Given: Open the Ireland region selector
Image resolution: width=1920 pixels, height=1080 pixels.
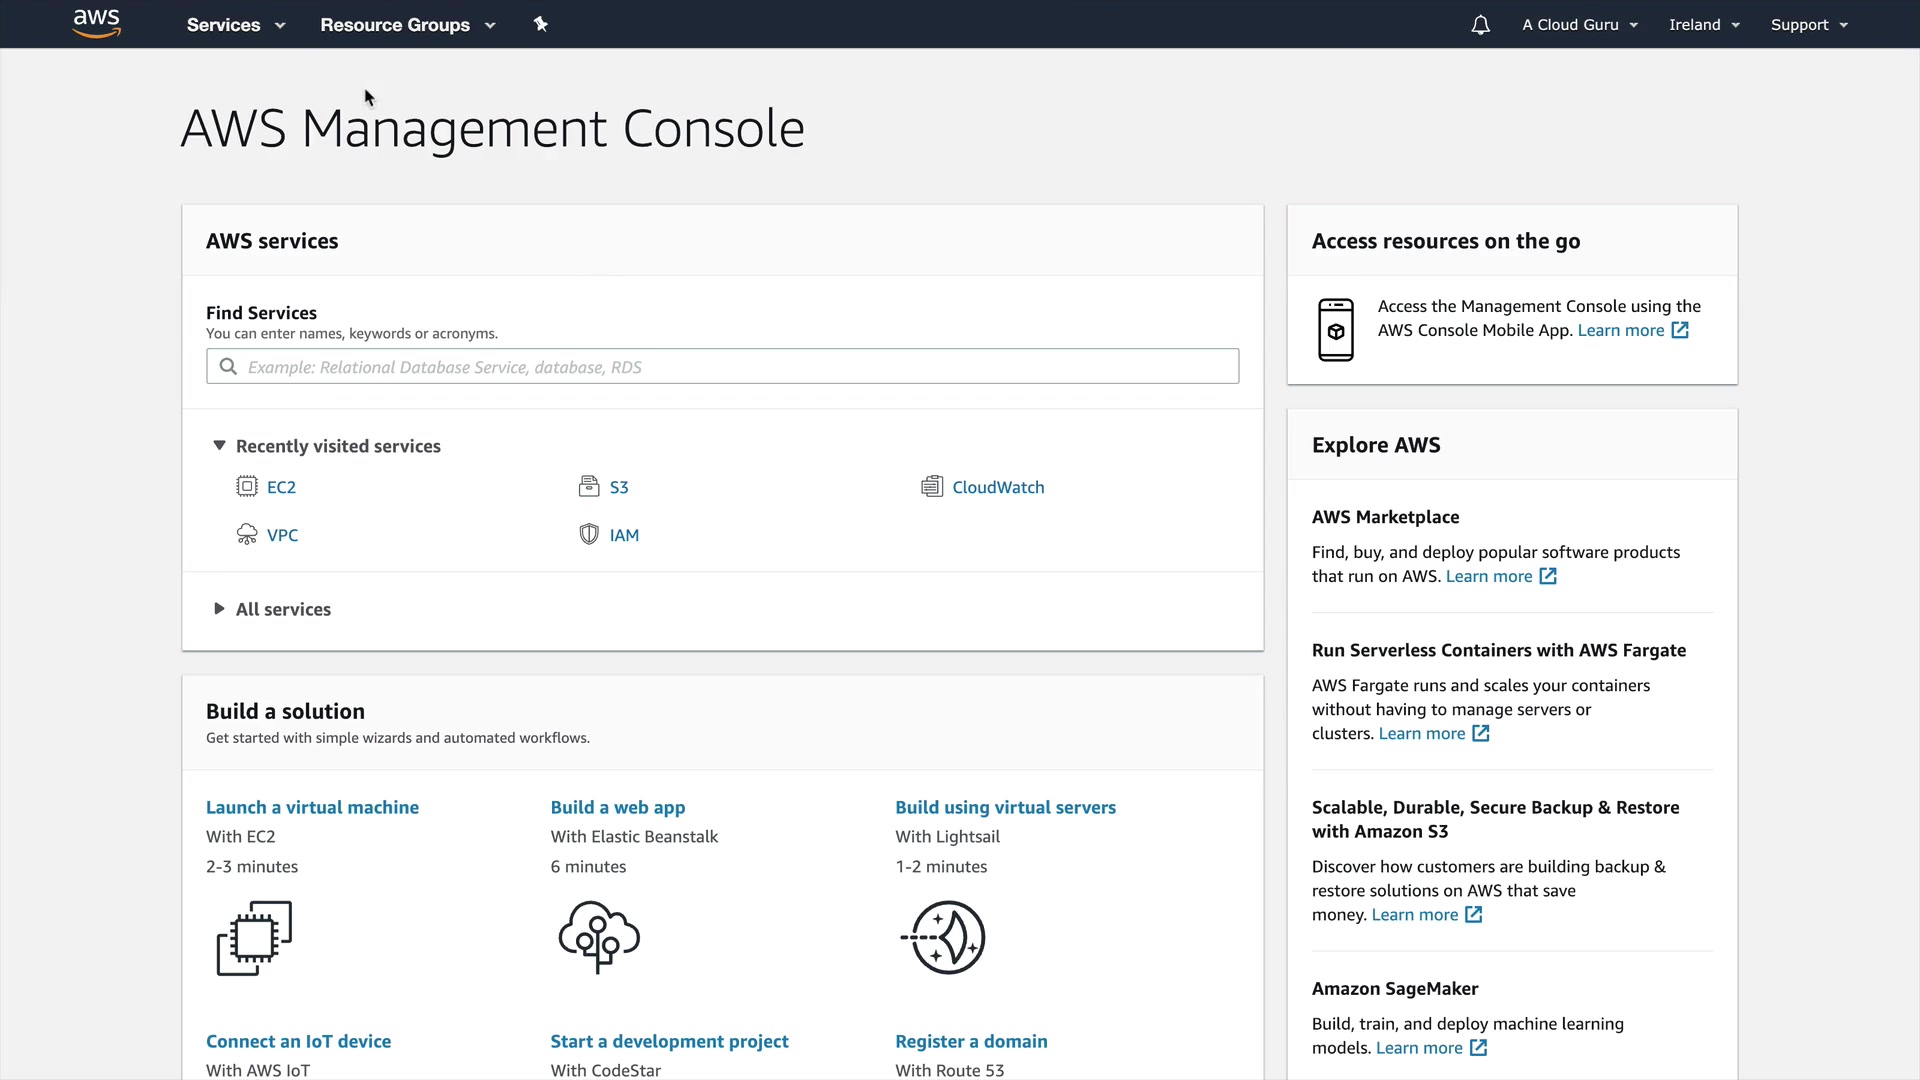Looking at the screenshot, I should 1704,25.
